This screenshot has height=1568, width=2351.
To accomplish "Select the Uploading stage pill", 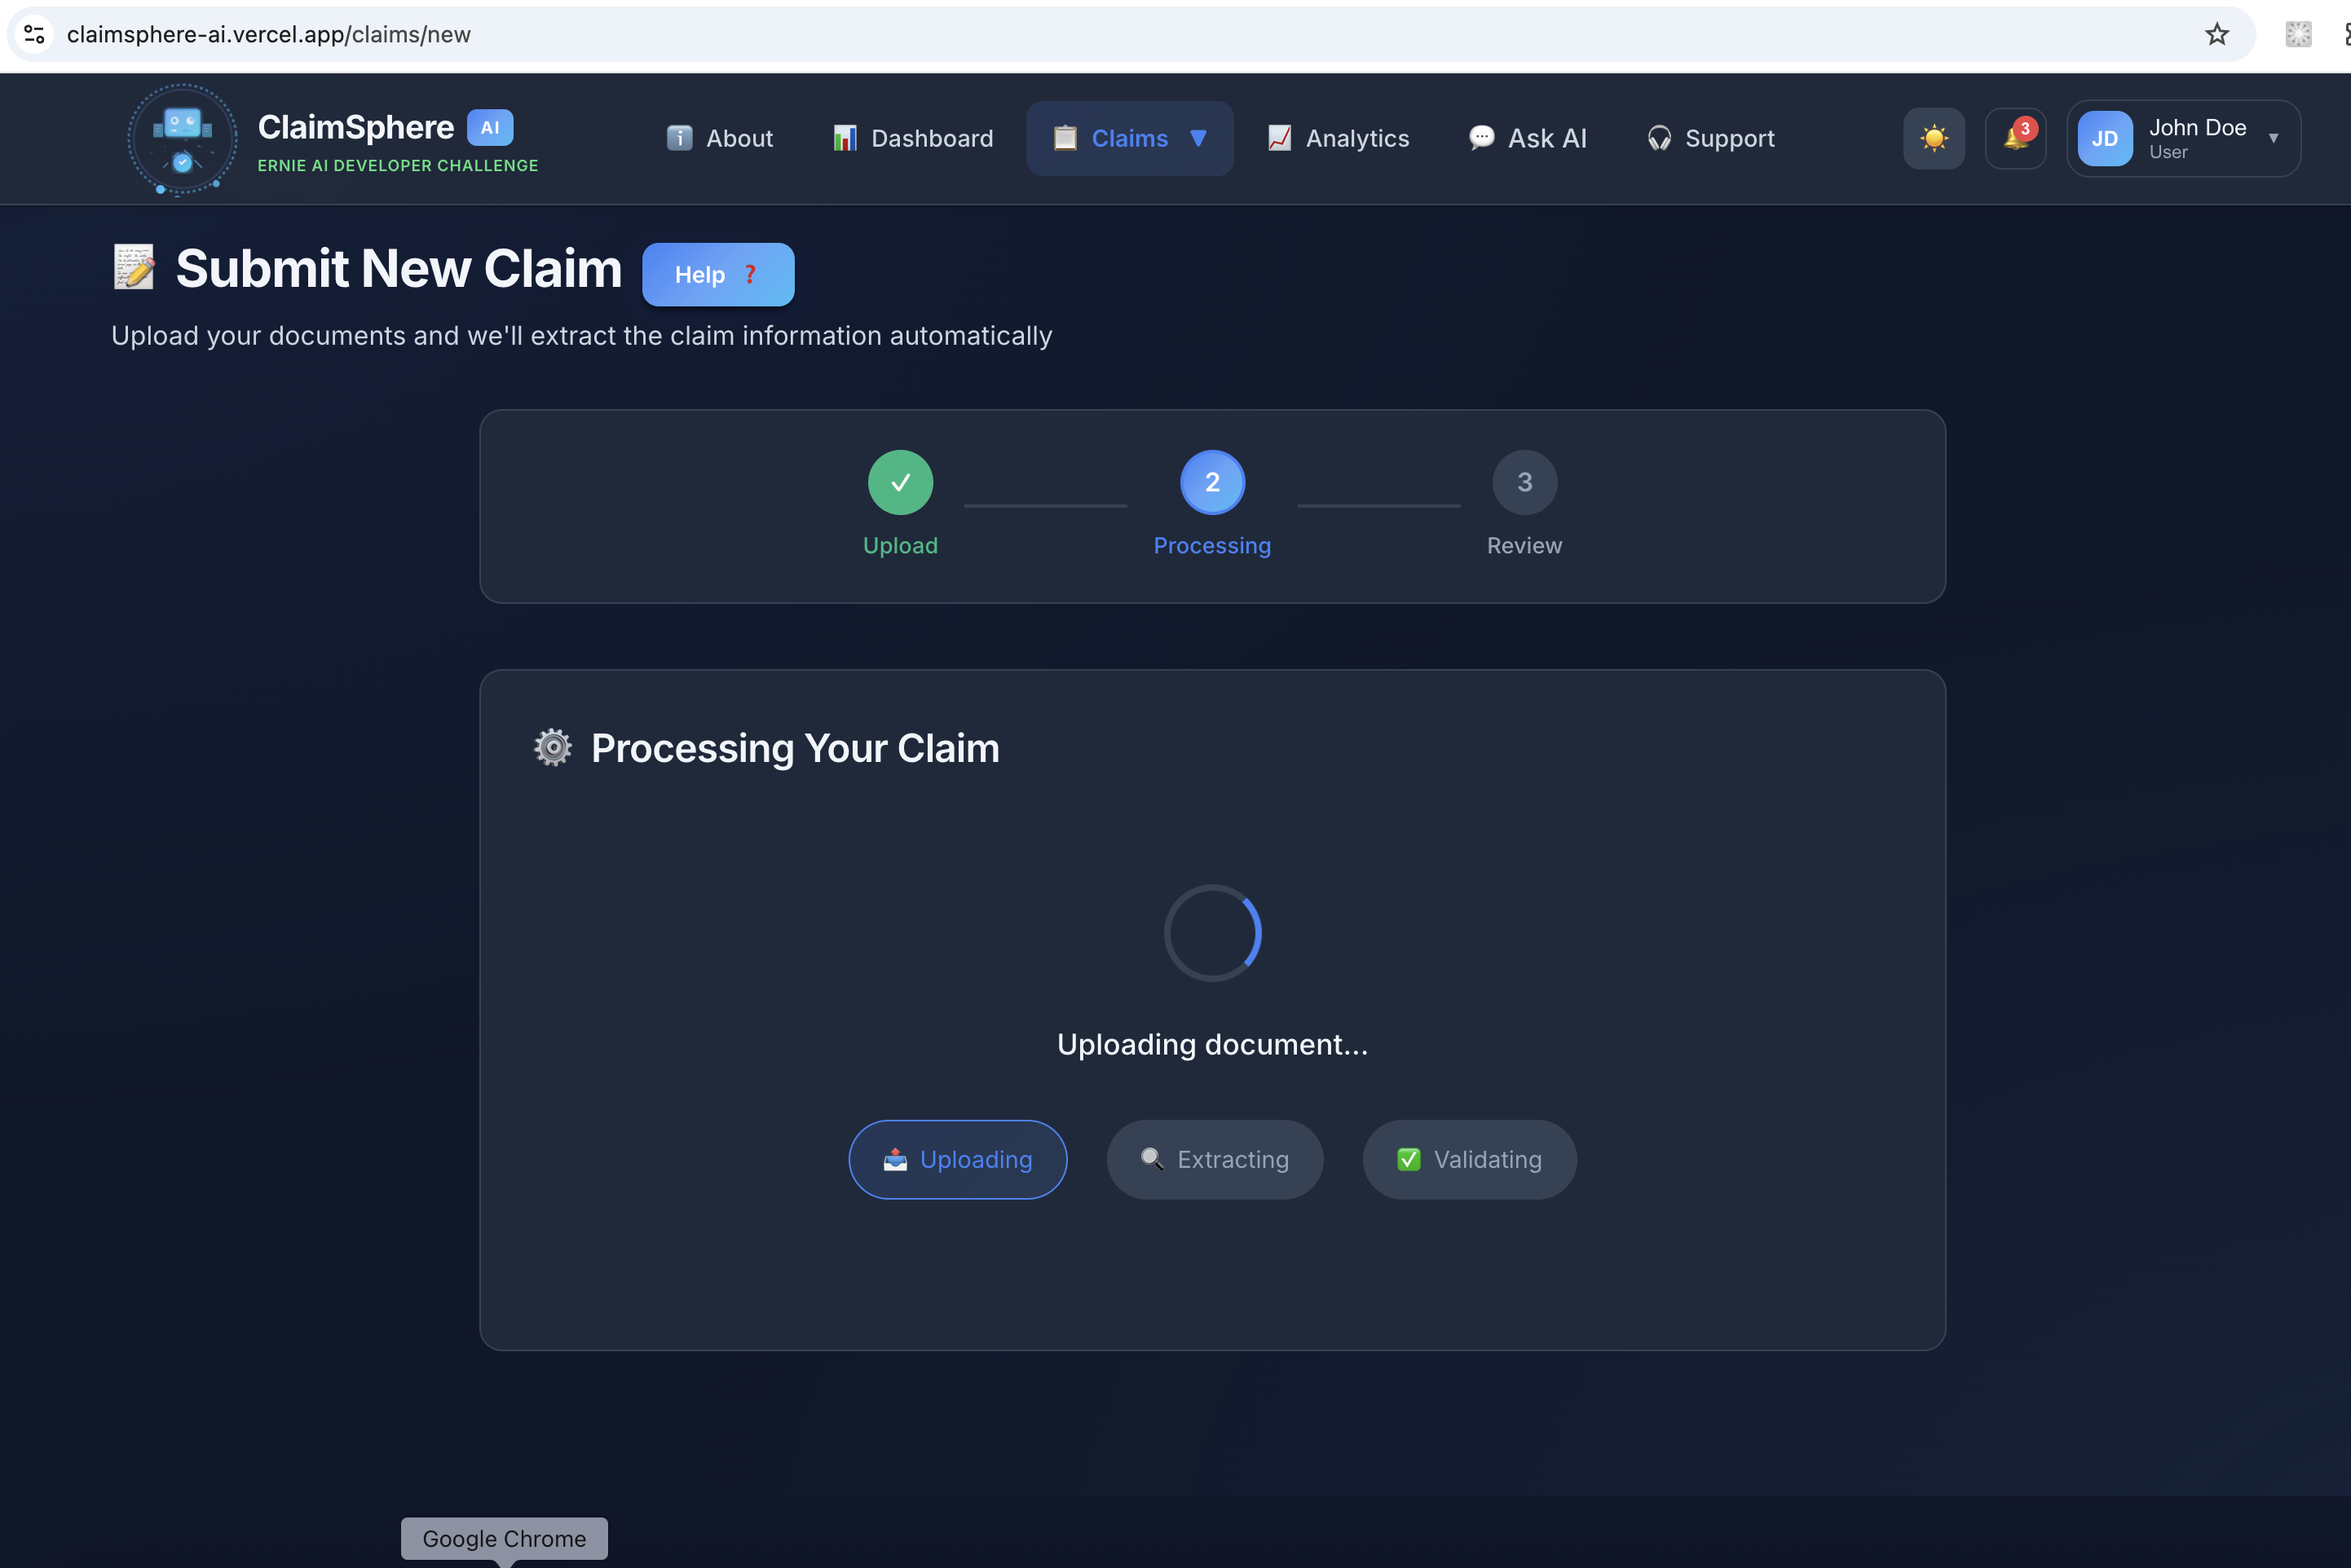I will 957,1159.
